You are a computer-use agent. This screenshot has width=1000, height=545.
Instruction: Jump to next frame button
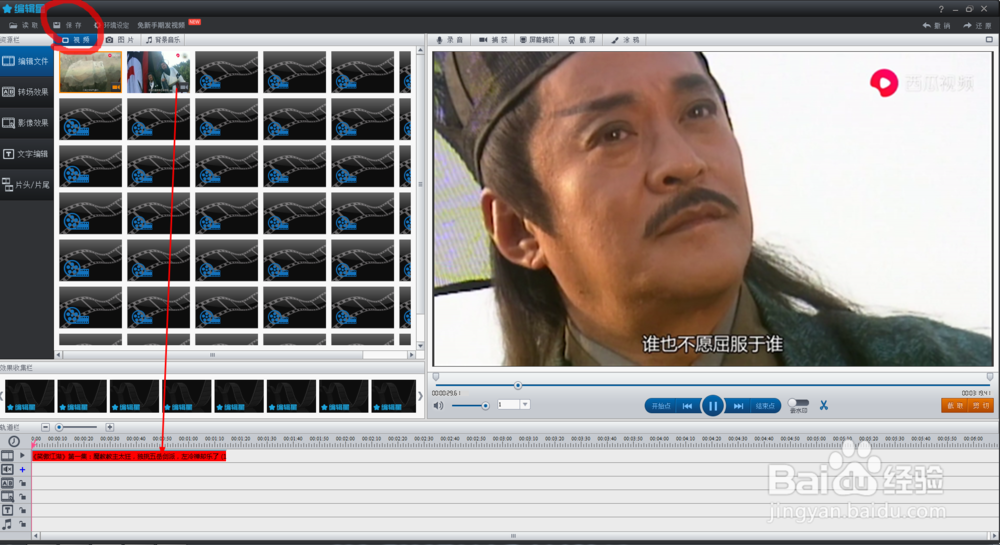coord(738,406)
